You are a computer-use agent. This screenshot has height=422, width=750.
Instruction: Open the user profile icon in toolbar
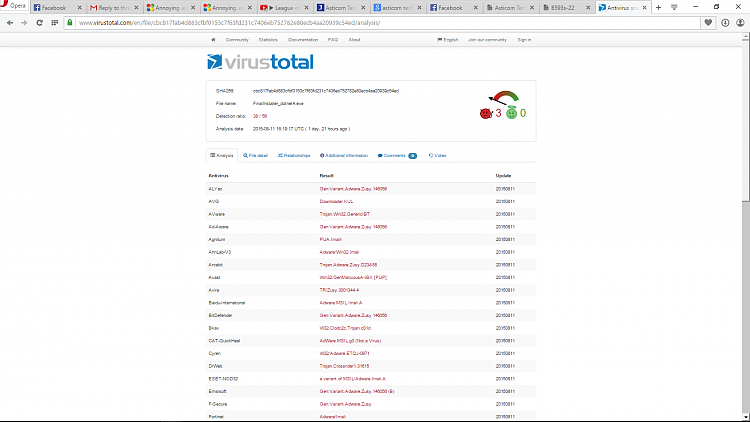(x=740, y=22)
